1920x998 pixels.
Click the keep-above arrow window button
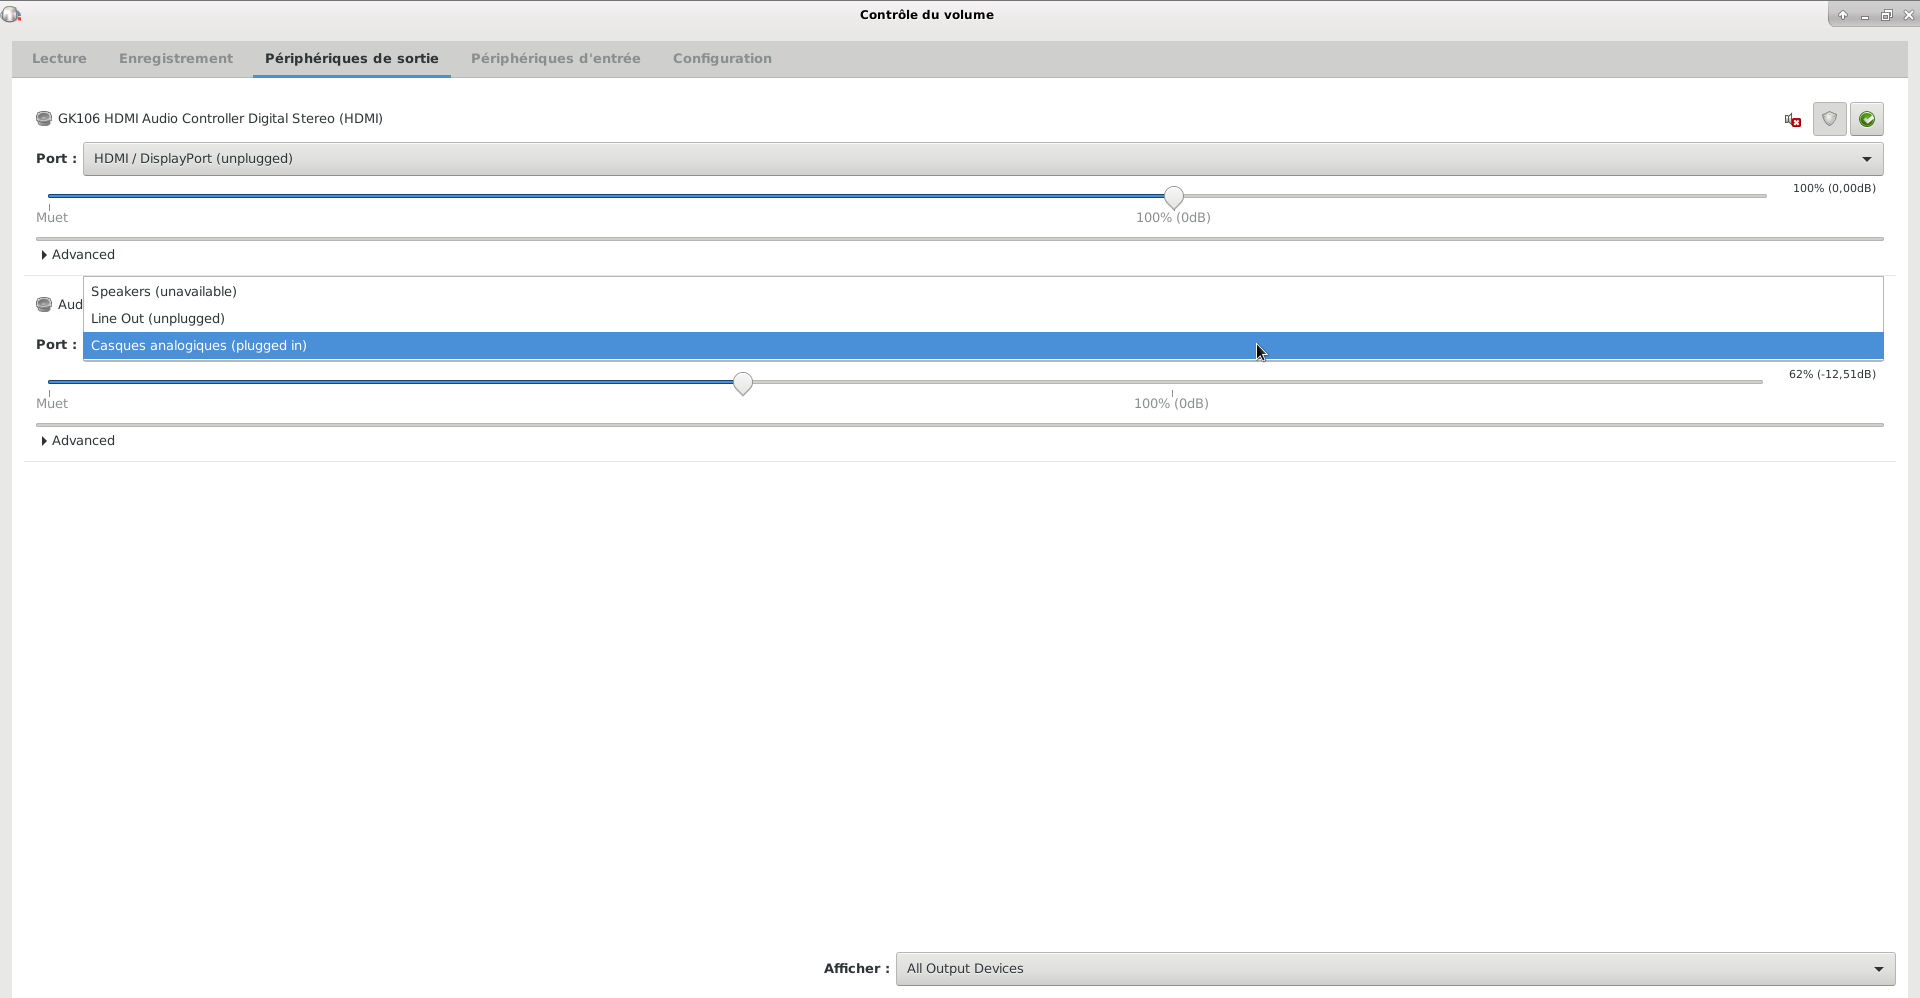pos(1842,15)
